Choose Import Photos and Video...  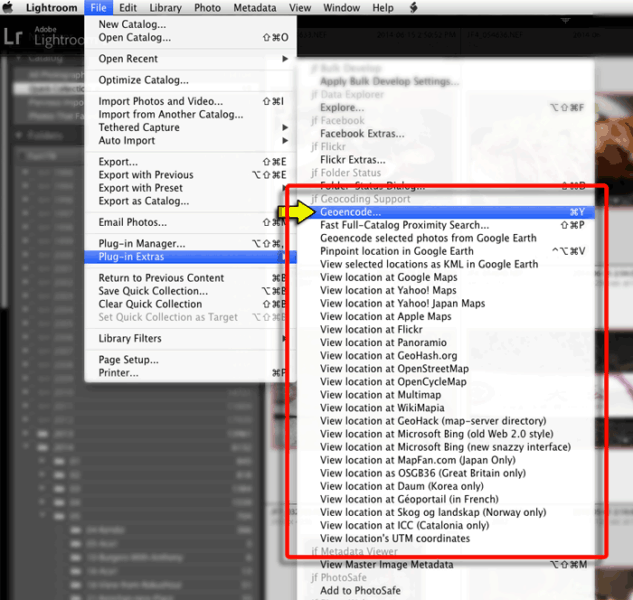160,102
